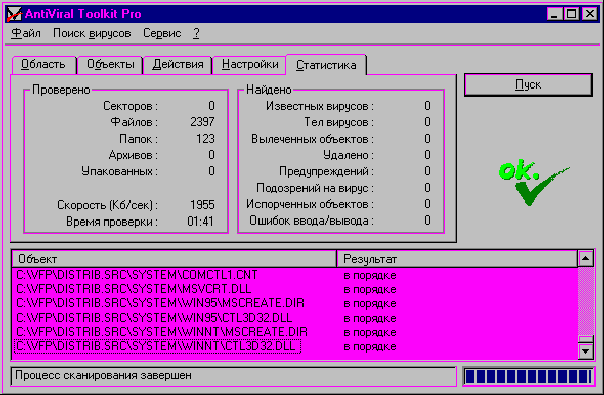This screenshot has width=604, height=395.
Task: Switch to the Настройки tab
Action: coord(250,64)
